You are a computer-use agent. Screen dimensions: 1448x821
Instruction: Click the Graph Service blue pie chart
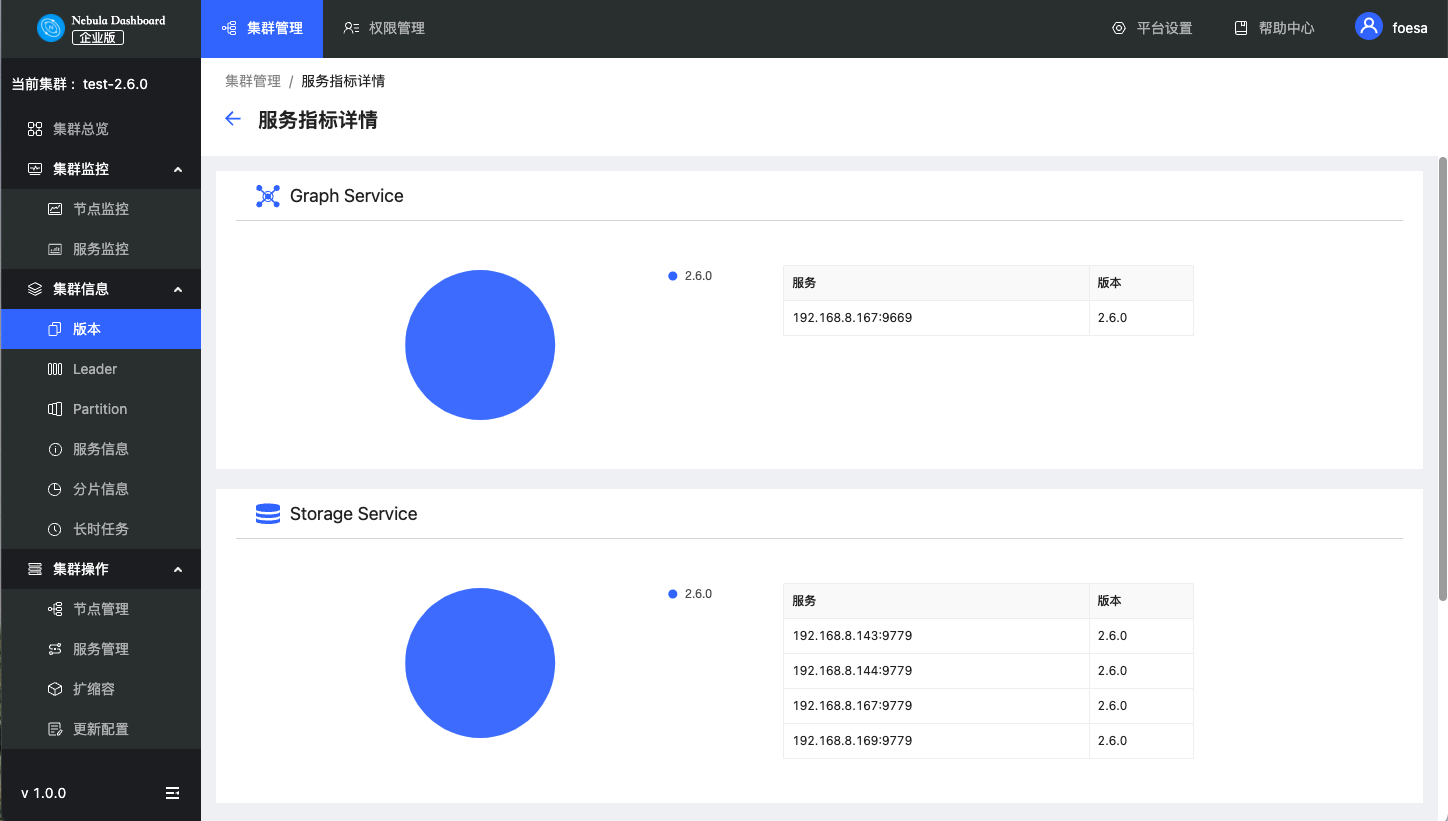[x=480, y=345]
